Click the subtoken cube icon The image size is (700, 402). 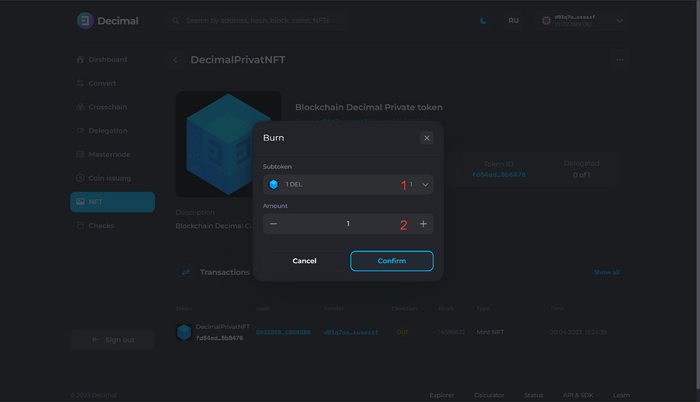(273, 184)
